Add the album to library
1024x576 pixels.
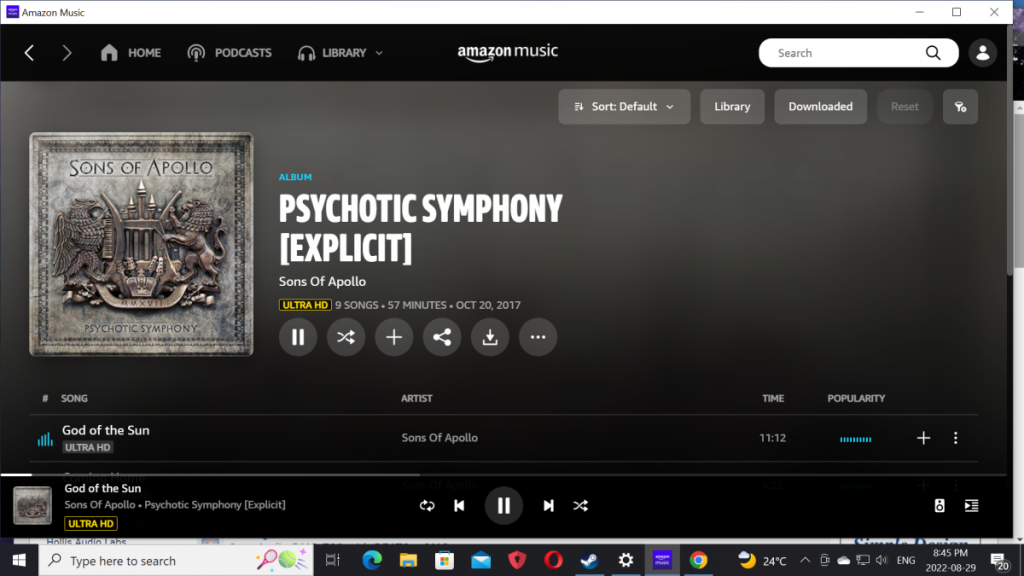click(x=394, y=337)
